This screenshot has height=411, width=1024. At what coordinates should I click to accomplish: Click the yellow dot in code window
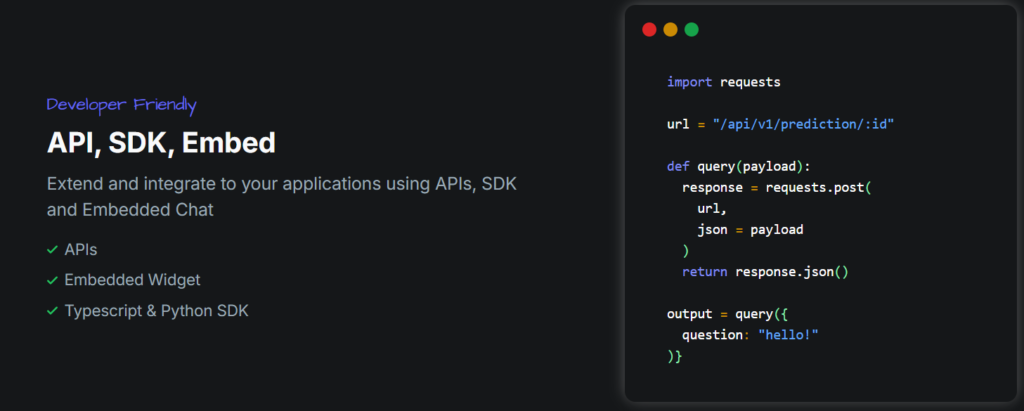(x=670, y=30)
